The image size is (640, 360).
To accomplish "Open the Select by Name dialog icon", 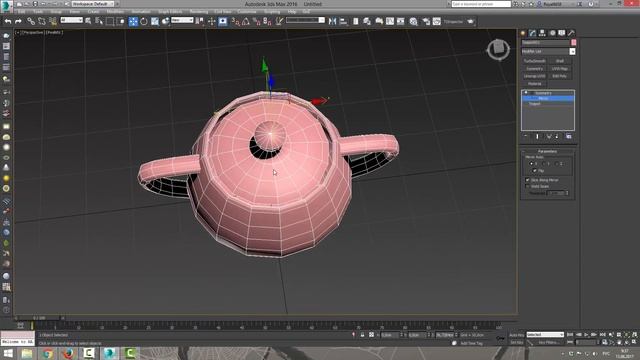I will [99, 21].
